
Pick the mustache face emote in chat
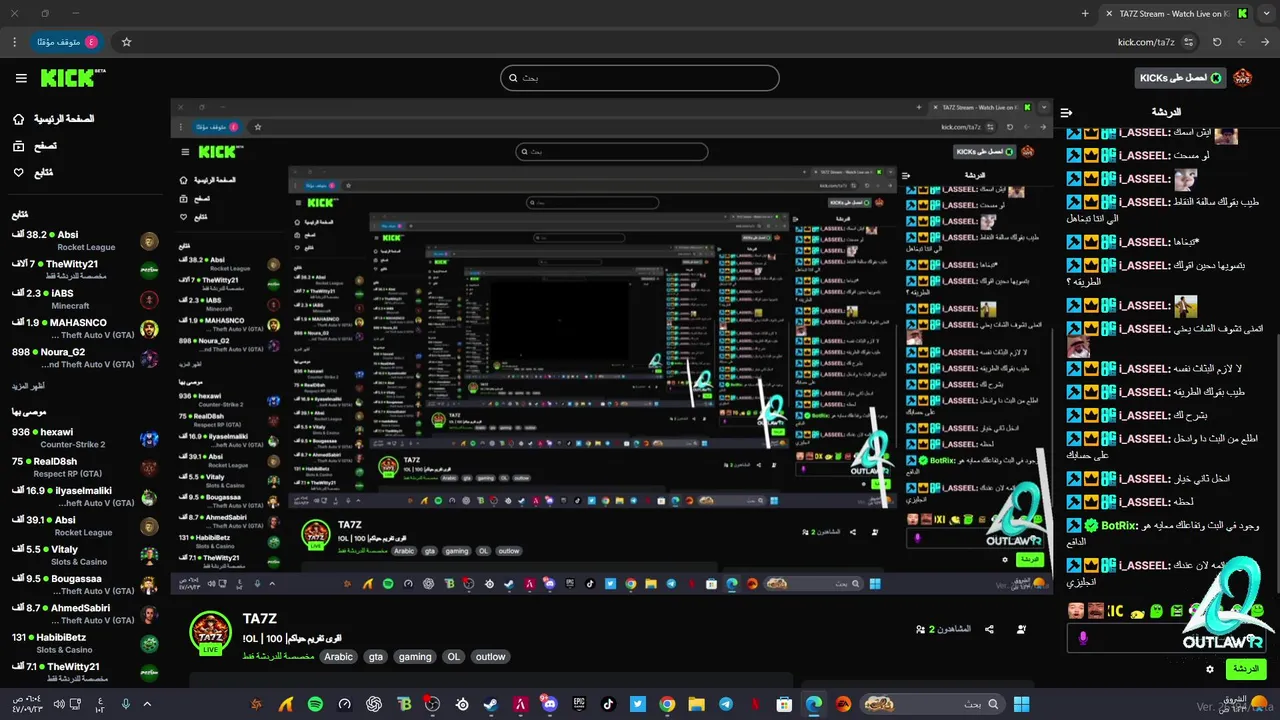tap(1096, 610)
